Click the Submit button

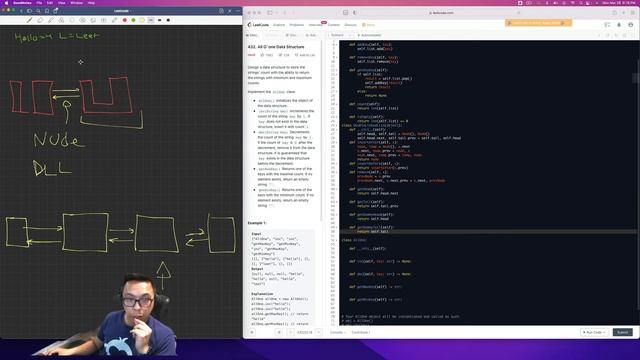coord(622,332)
